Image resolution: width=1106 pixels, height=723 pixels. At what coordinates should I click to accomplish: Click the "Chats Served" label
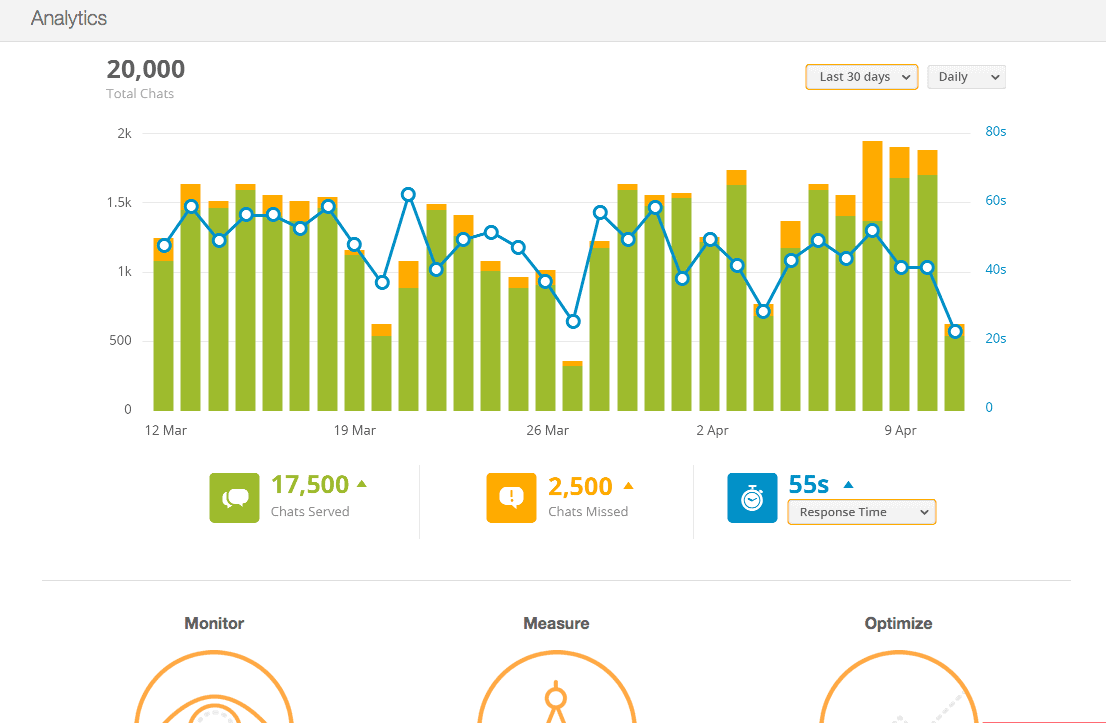[310, 512]
